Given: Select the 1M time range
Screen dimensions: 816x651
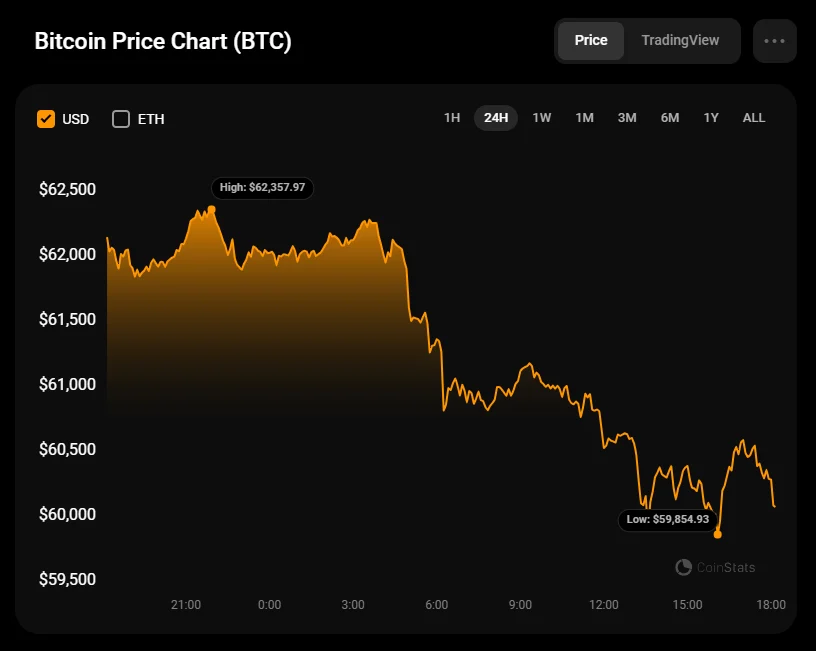Looking at the screenshot, I should click(x=585, y=118).
